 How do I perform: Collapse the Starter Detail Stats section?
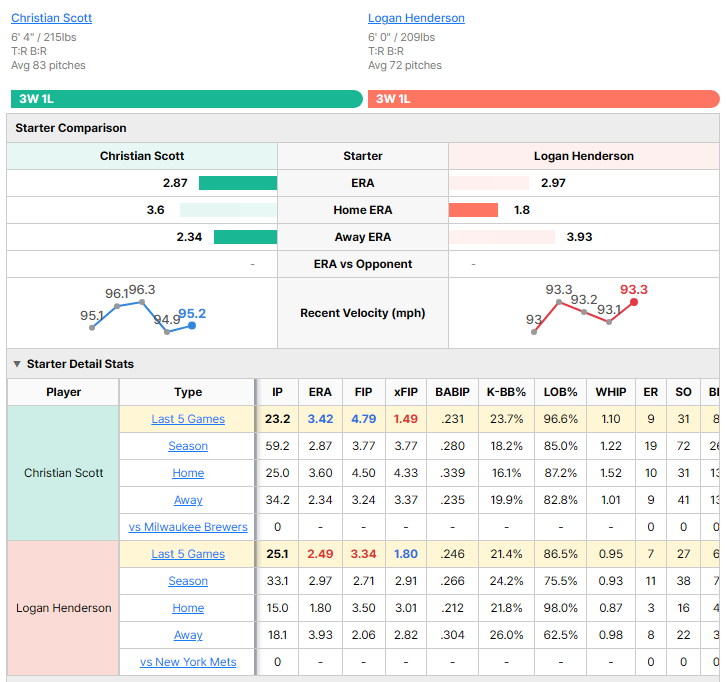(17, 364)
